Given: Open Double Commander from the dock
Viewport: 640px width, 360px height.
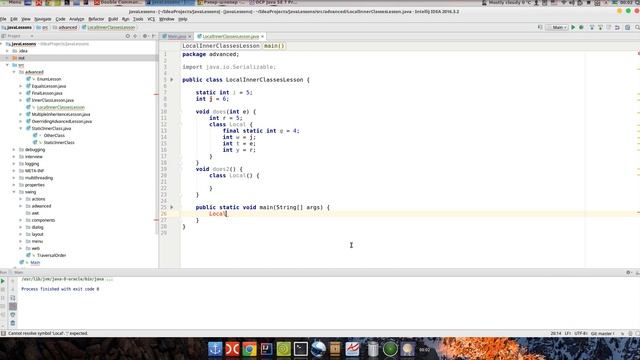Looking at the screenshot, I should (x=232, y=349).
